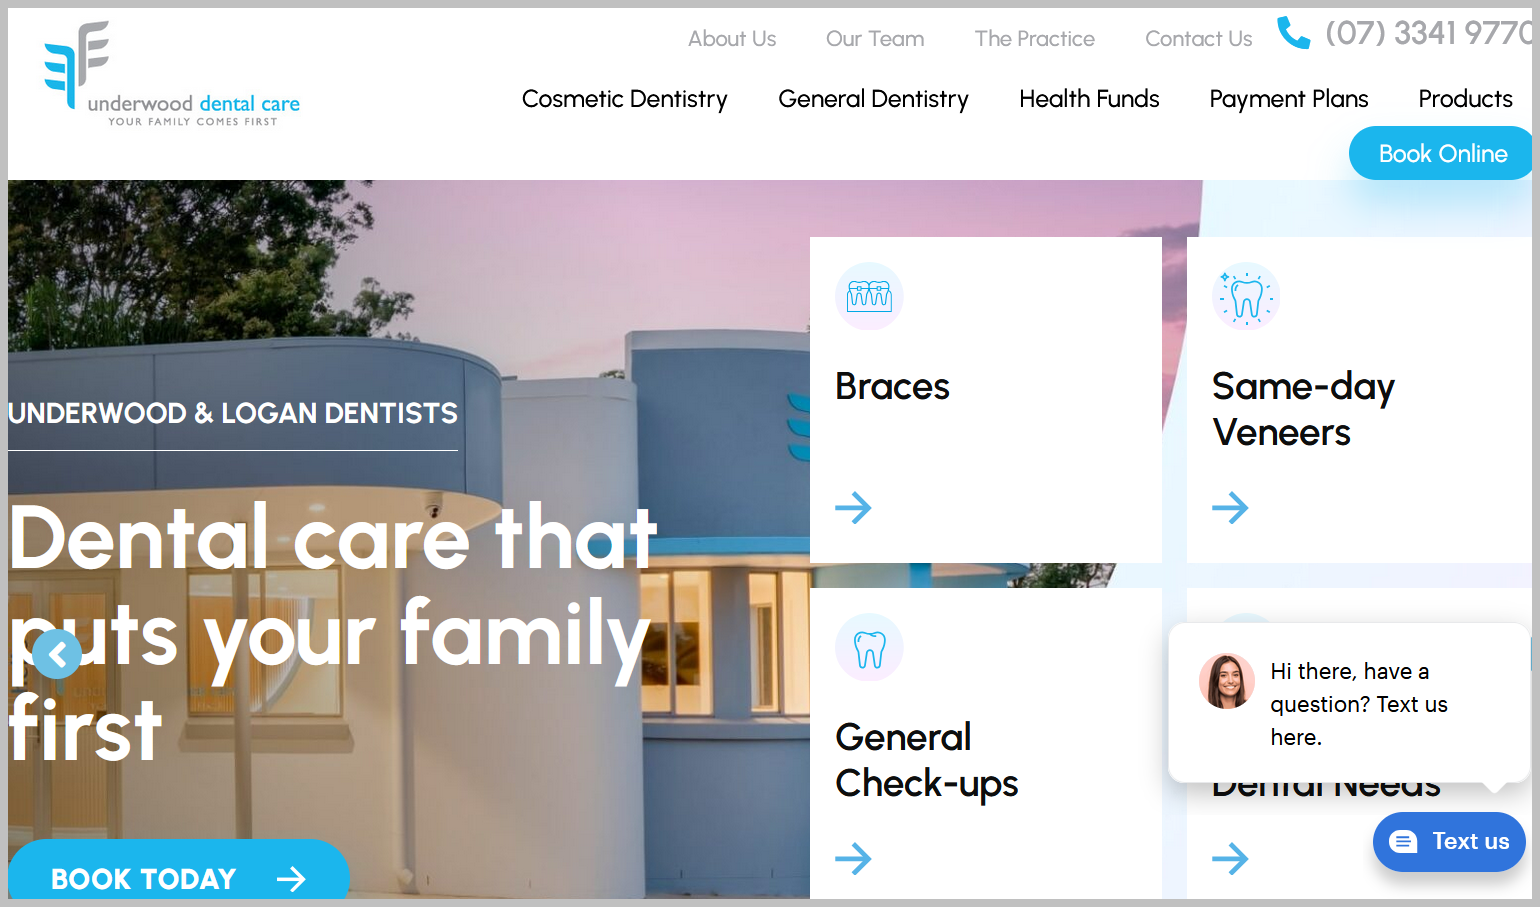
Task: Click the phone icon beside the number
Action: (1294, 33)
